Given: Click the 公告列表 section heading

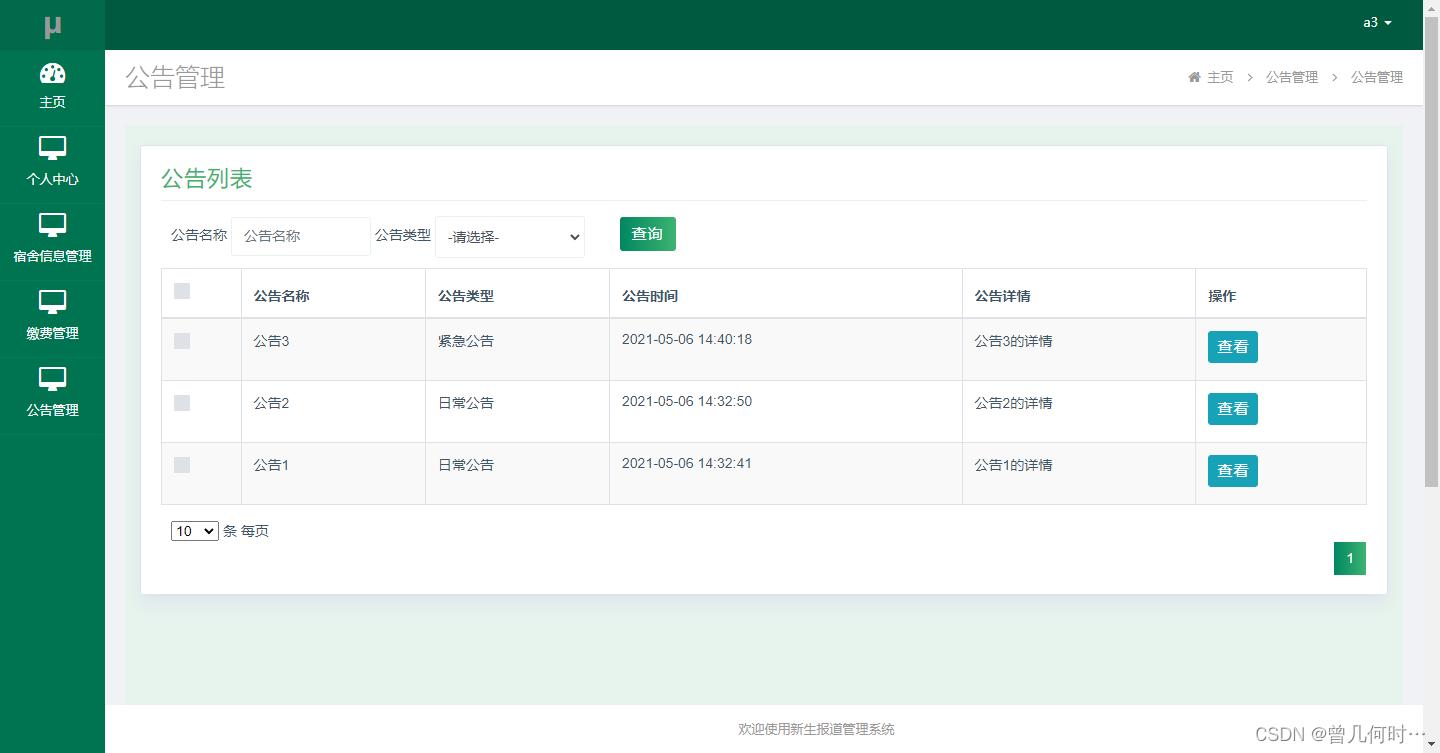Looking at the screenshot, I should pyautogui.click(x=207, y=179).
